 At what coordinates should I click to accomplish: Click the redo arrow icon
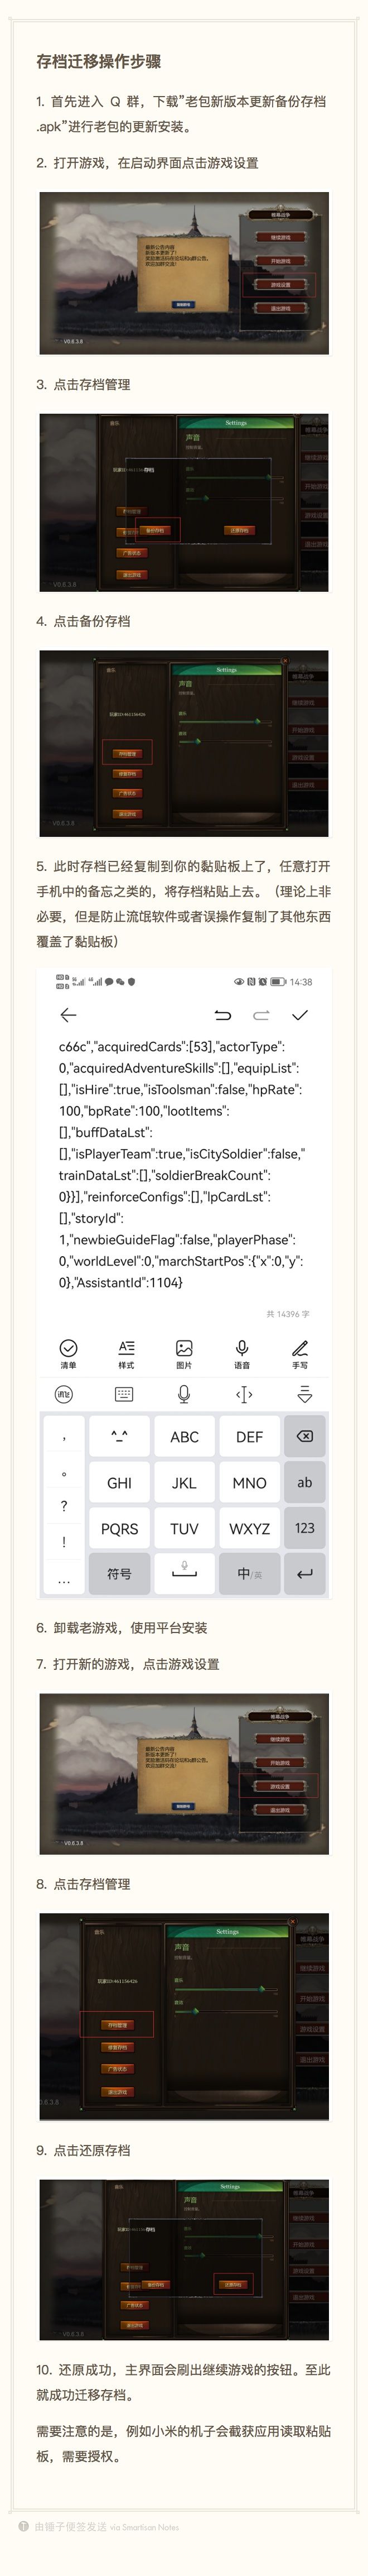coord(261,1015)
